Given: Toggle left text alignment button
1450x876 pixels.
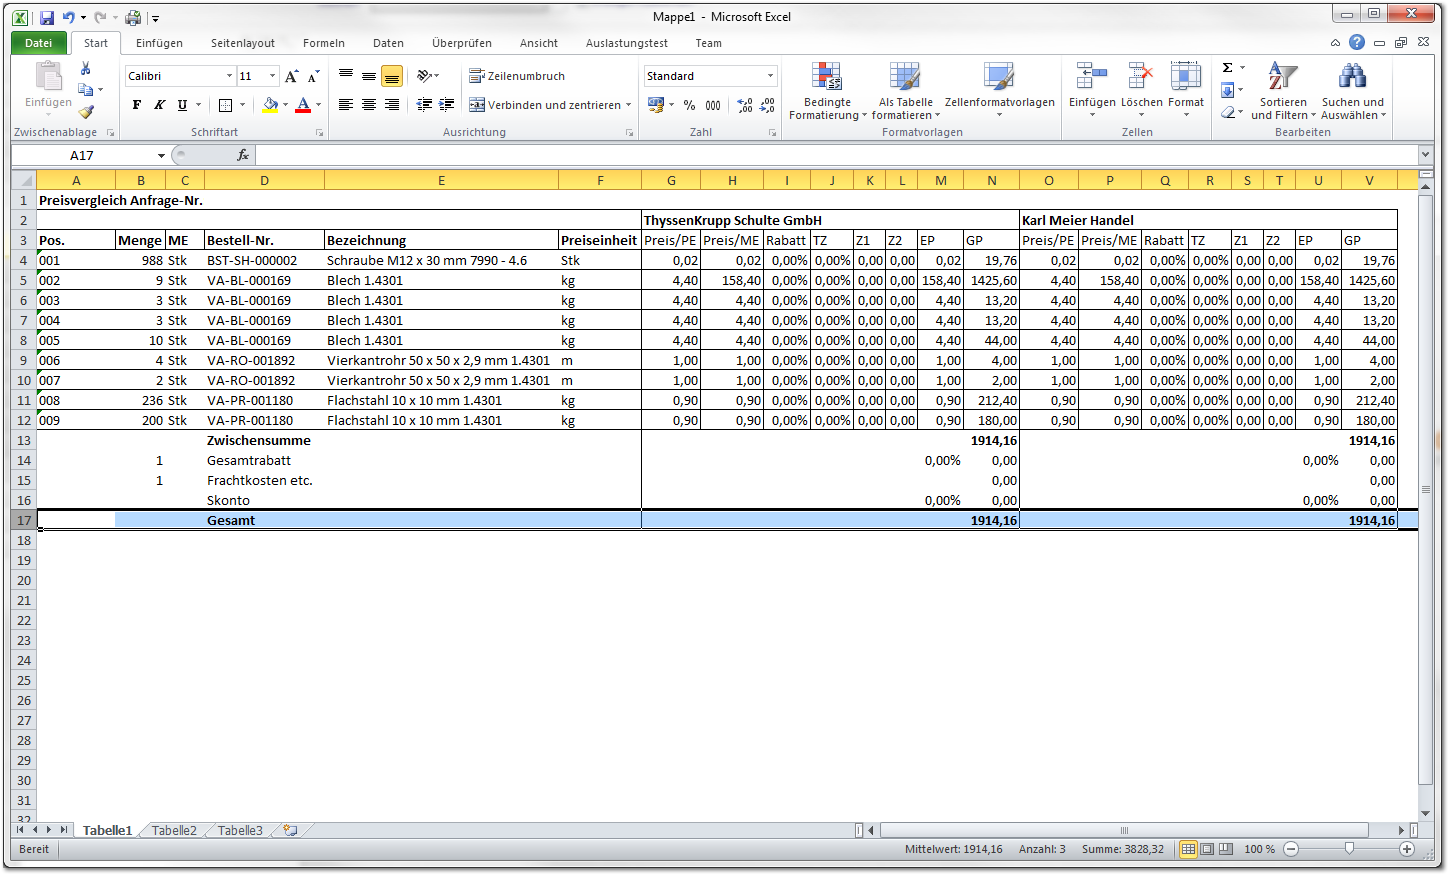Looking at the screenshot, I should [x=346, y=105].
